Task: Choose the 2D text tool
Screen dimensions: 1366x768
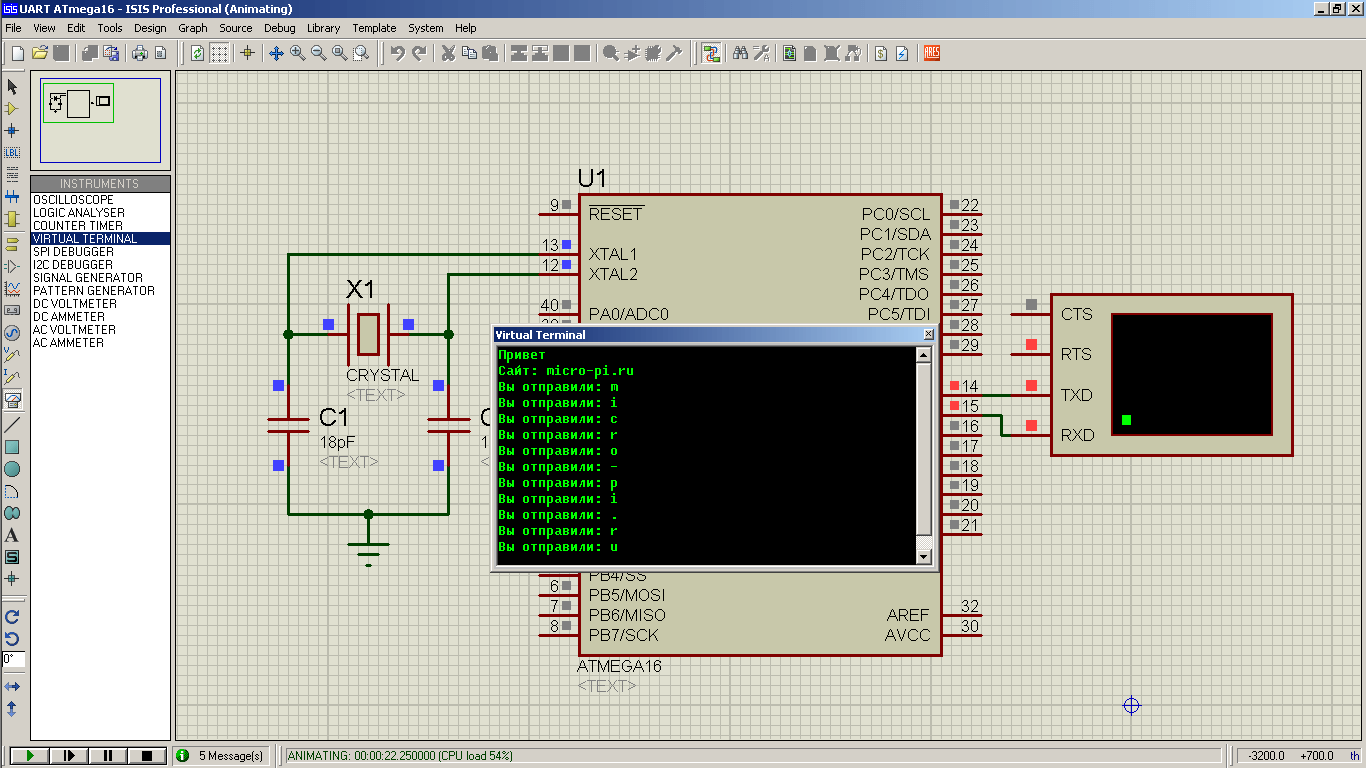Action: pos(12,535)
